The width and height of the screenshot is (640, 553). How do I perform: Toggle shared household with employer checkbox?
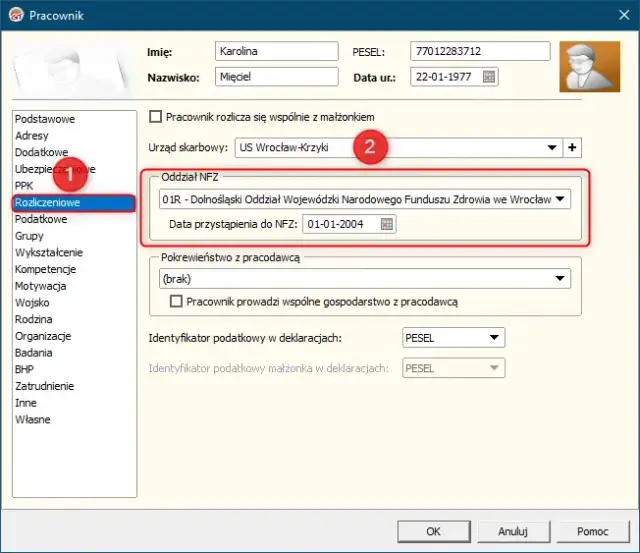click(x=177, y=301)
